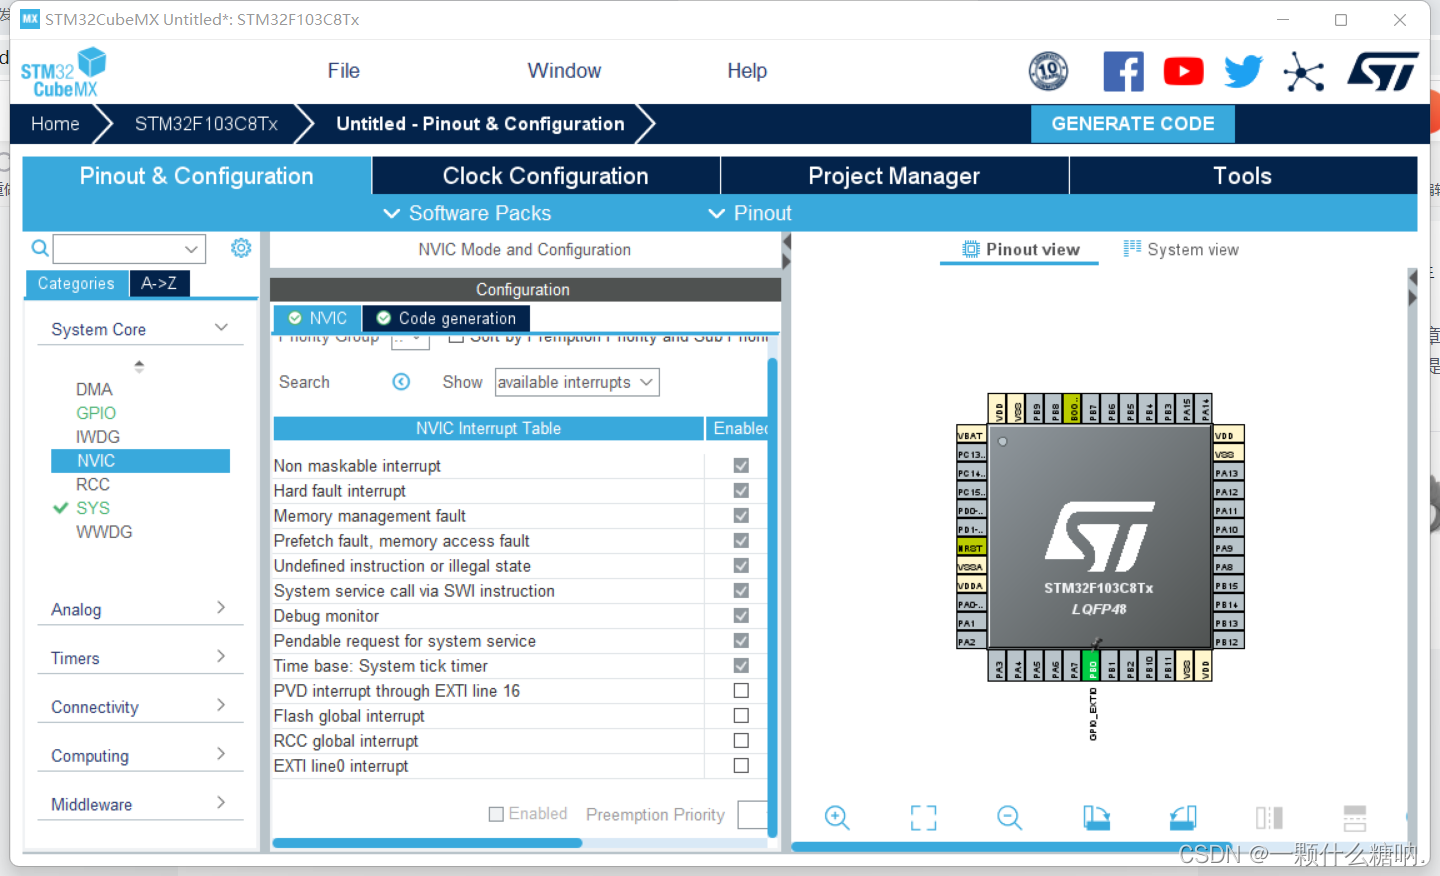Open the Facebook icon link

click(x=1123, y=71)
